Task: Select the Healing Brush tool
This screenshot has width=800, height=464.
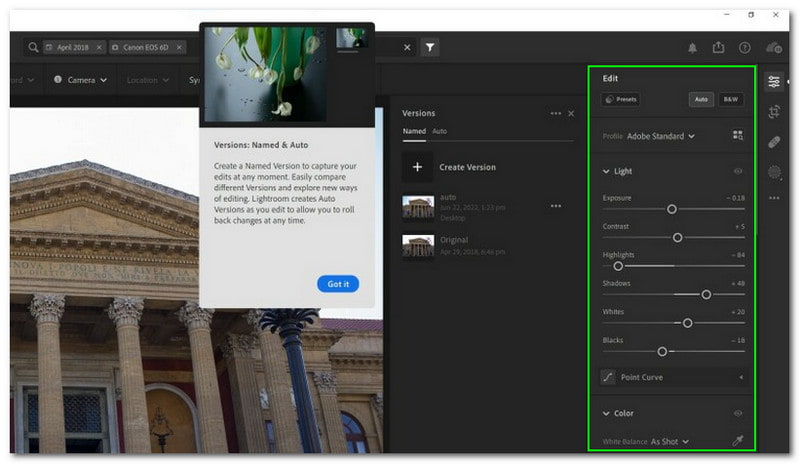Action: click(774, 143)
